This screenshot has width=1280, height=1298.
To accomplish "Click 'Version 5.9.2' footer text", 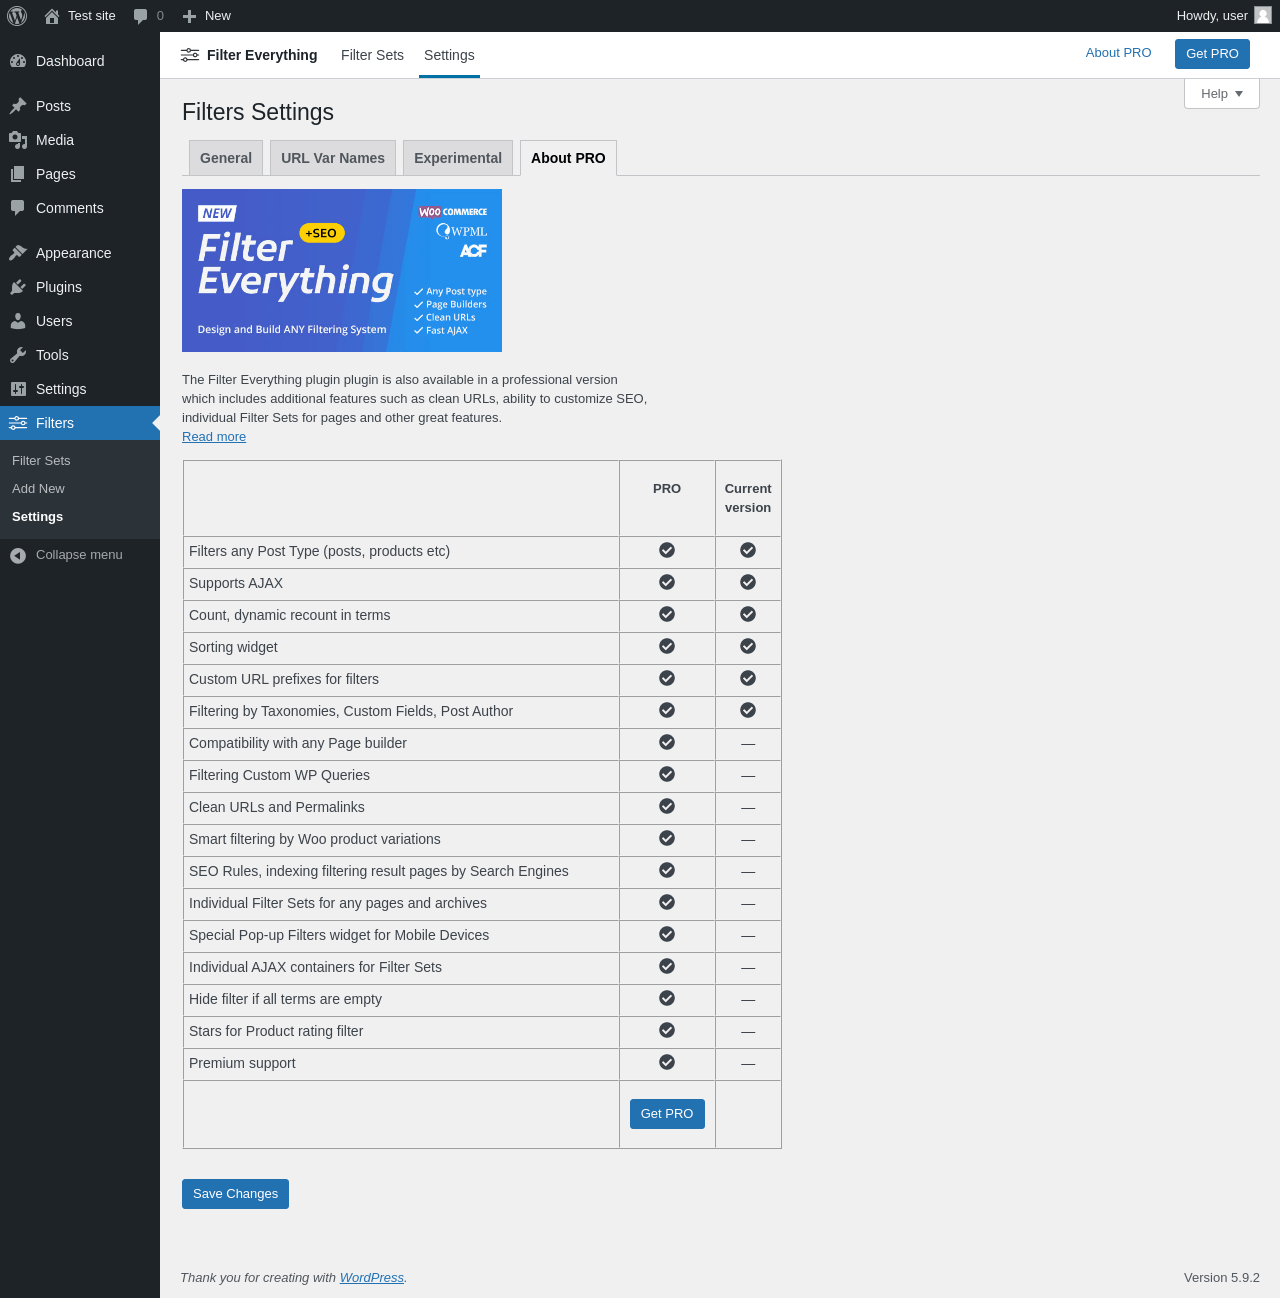I will (x=1222, y=1278).
